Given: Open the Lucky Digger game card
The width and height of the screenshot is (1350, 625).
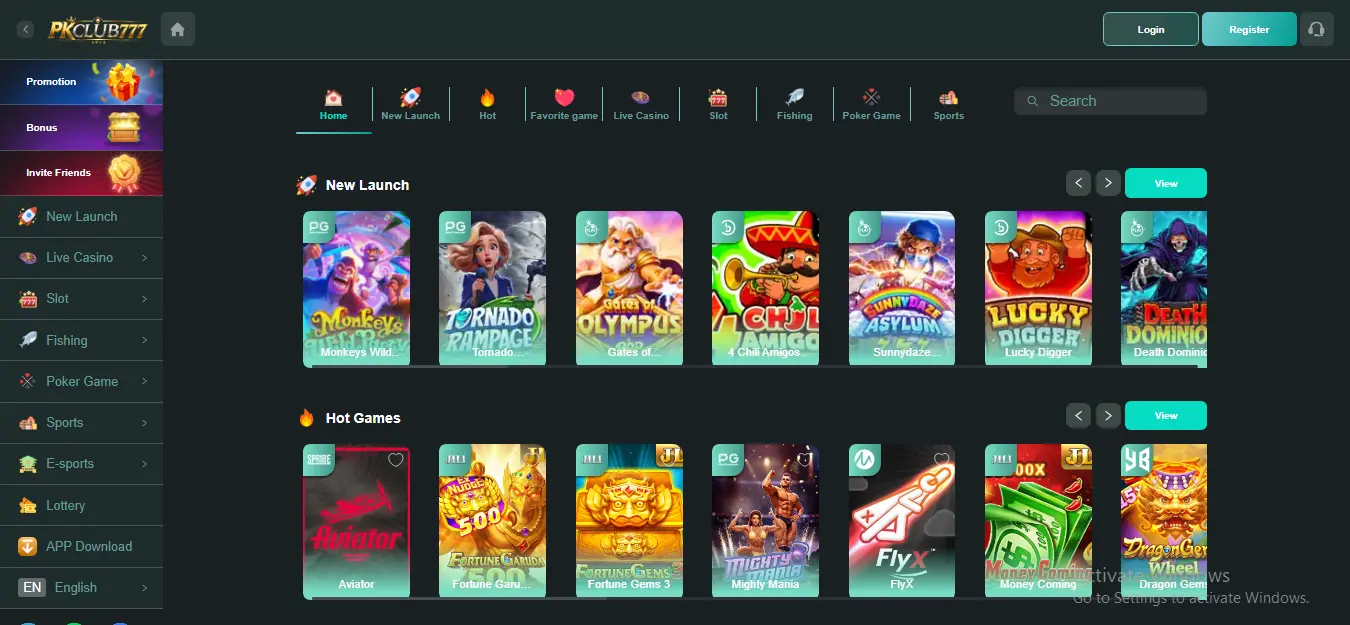Looking at the screenshot, I should tap(1038, 288).
